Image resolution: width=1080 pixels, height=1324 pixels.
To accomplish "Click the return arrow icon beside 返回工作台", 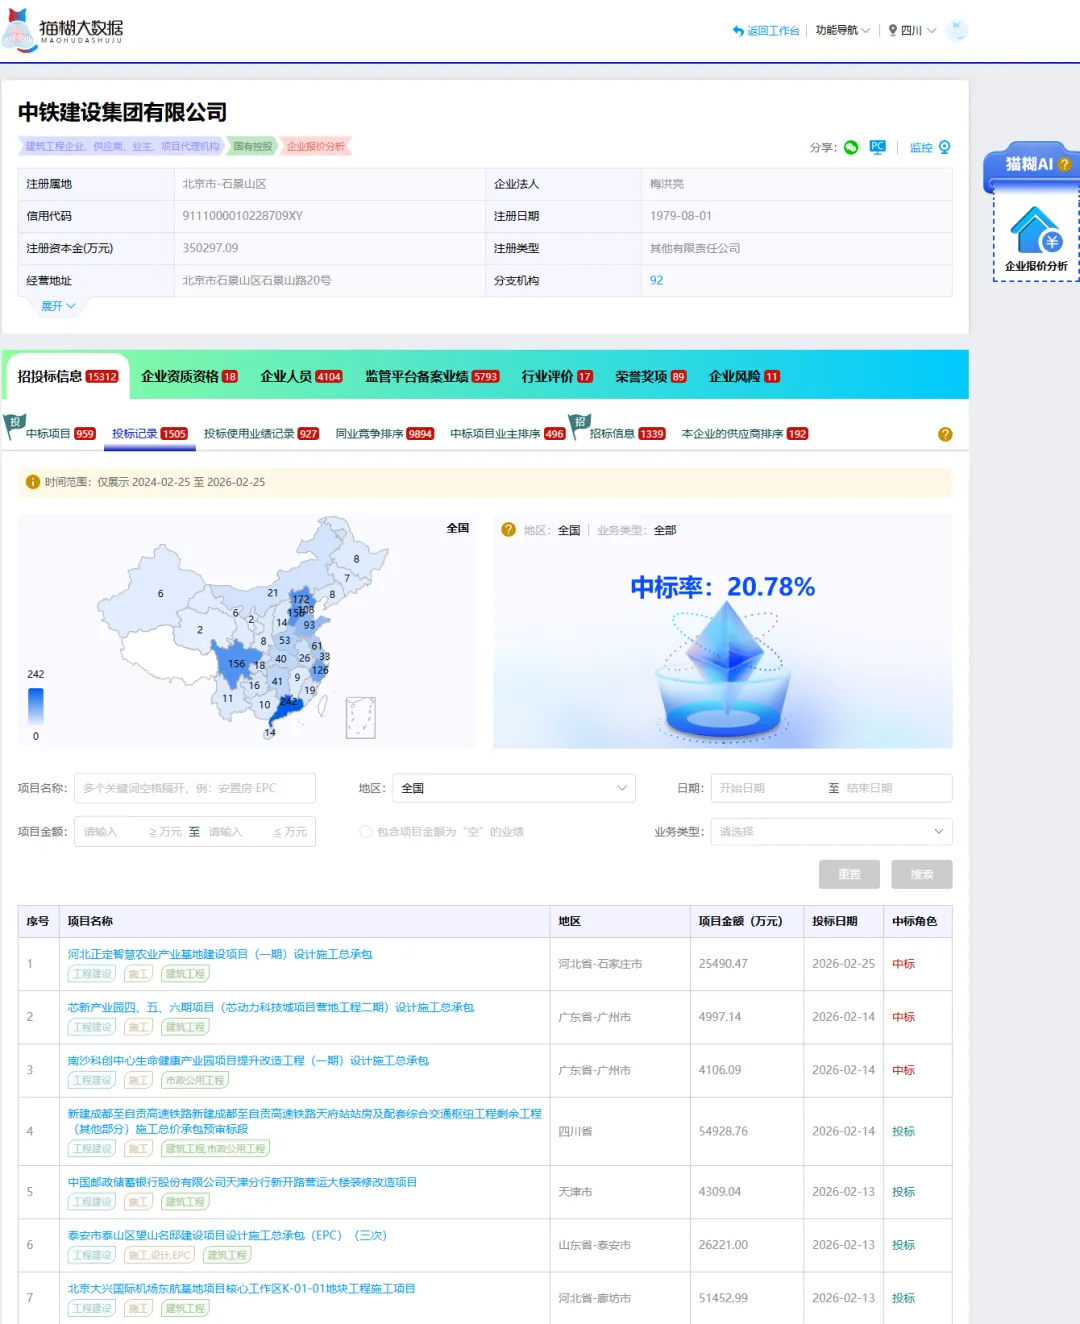I will 738,31.
